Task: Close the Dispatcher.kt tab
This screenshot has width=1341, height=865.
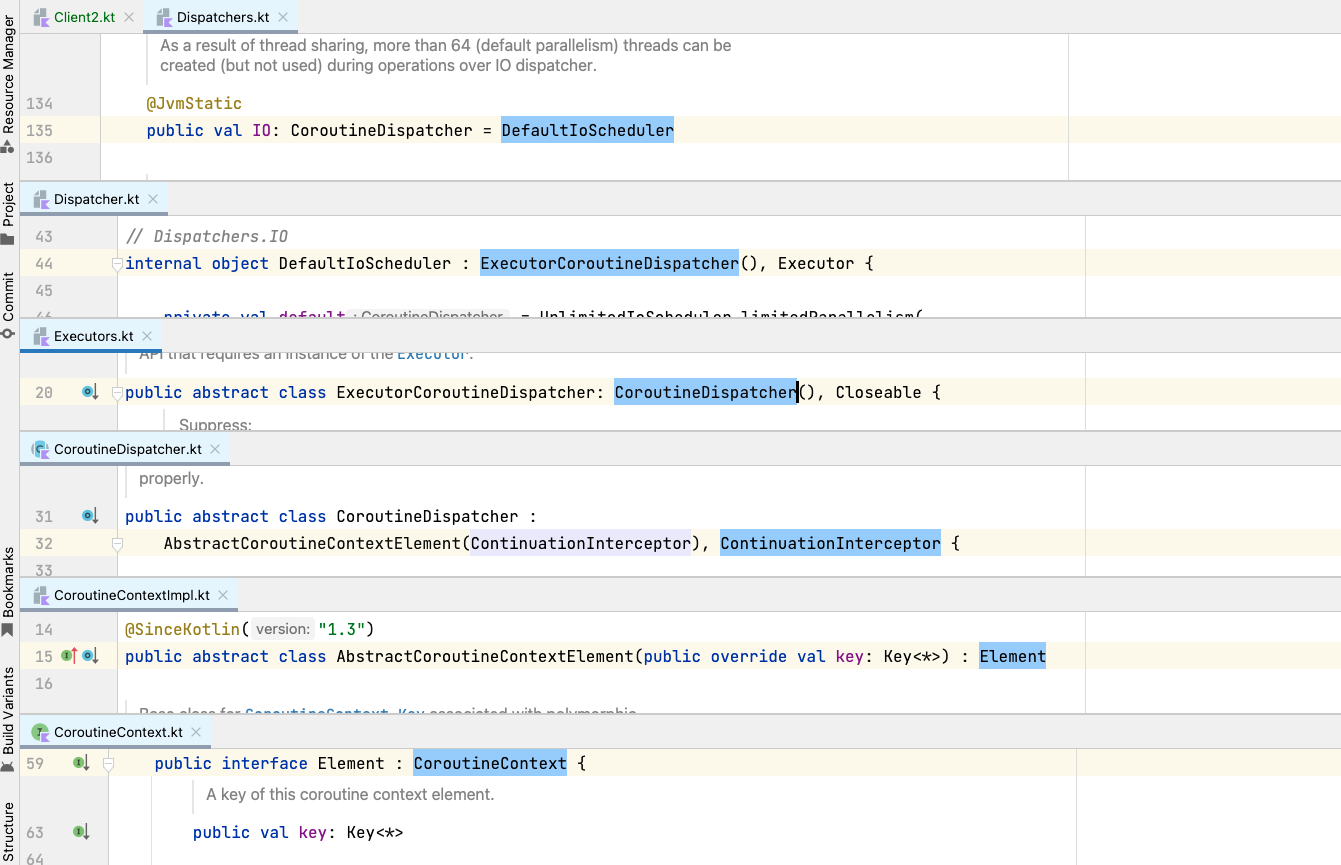Action: point(153,199)
